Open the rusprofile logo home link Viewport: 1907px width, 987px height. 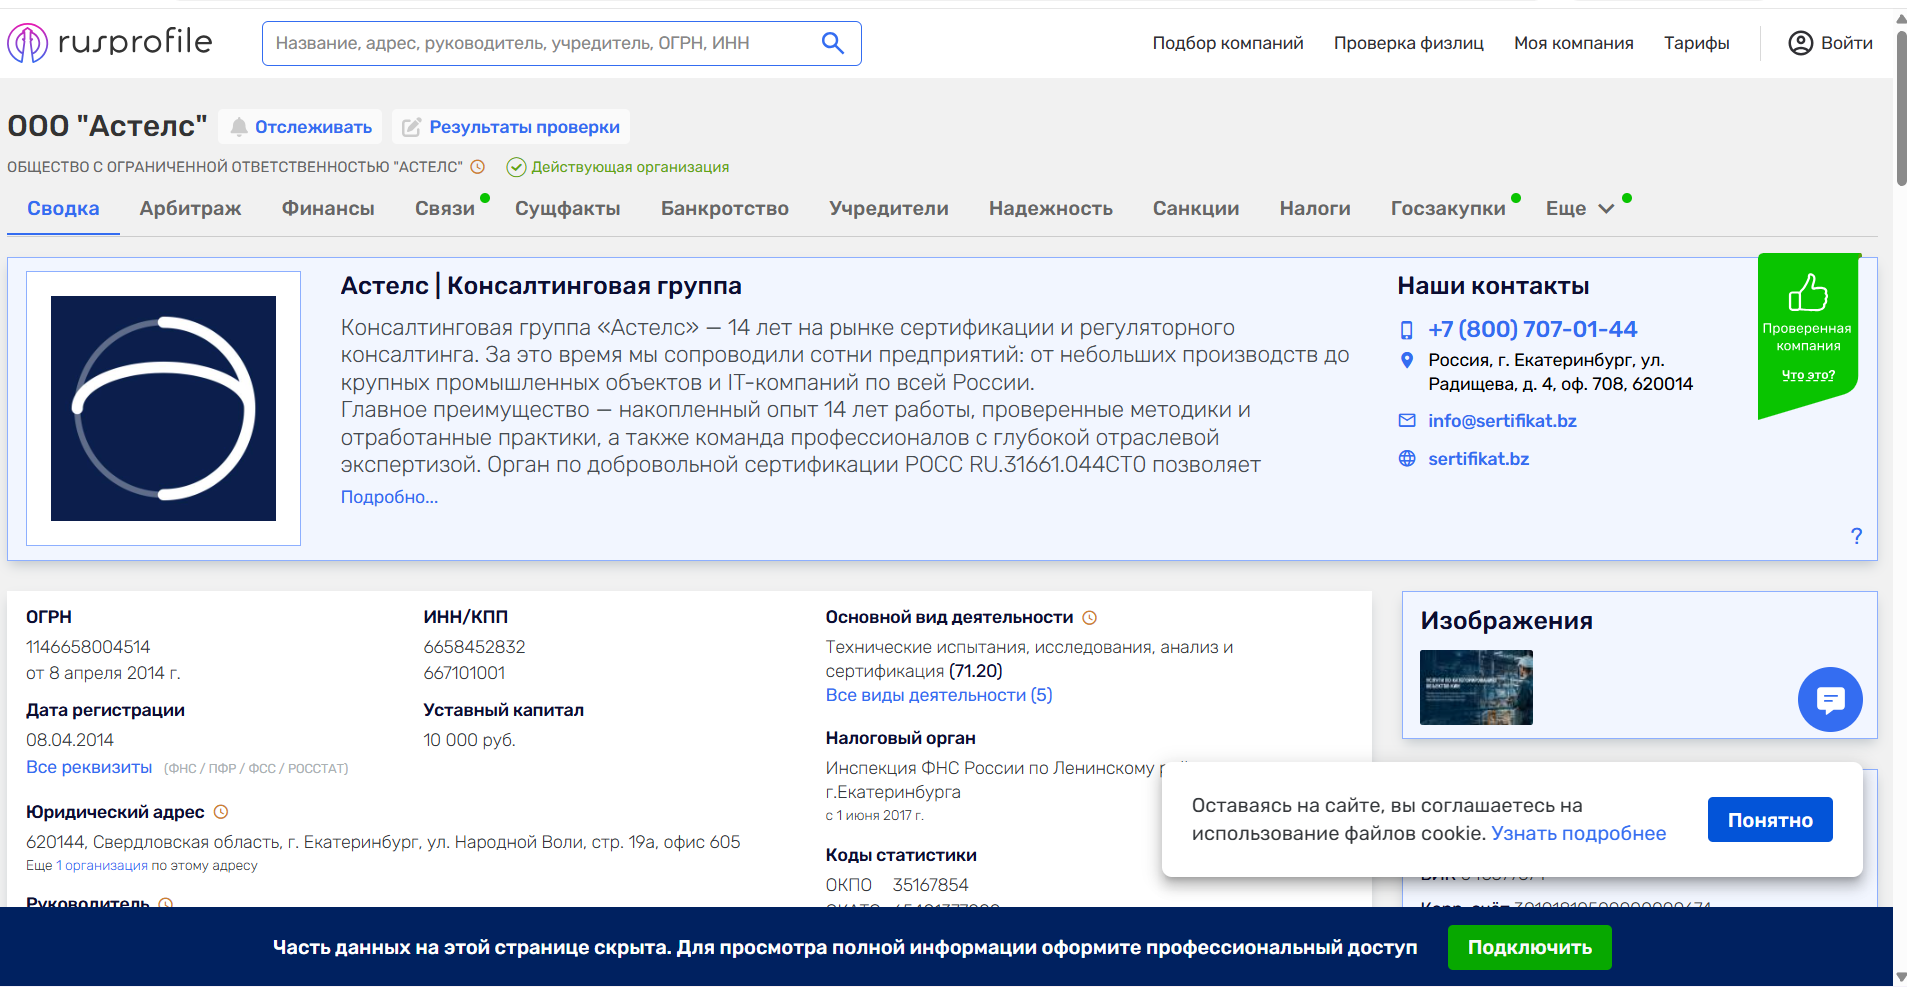(110, 43)
